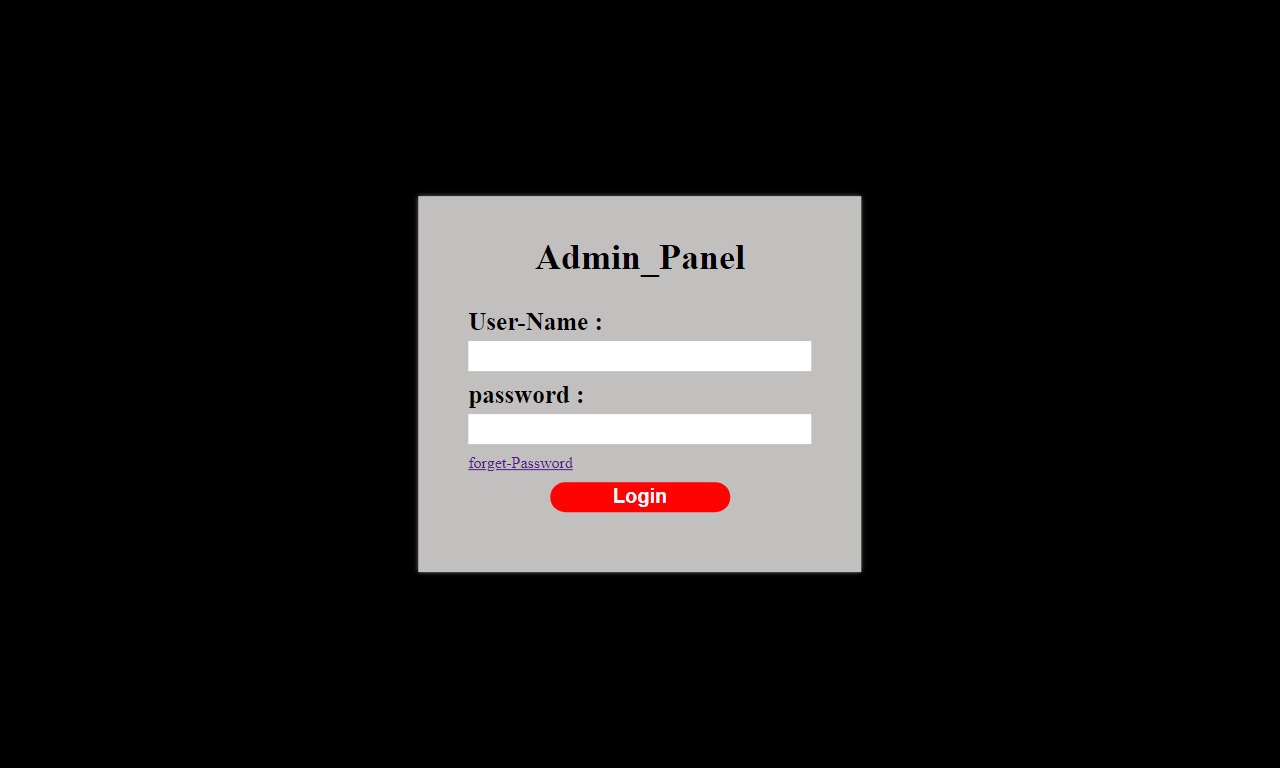This screenshot has width=1280, height=768.
Task: Click the red Login button
Action: [640, 497]
